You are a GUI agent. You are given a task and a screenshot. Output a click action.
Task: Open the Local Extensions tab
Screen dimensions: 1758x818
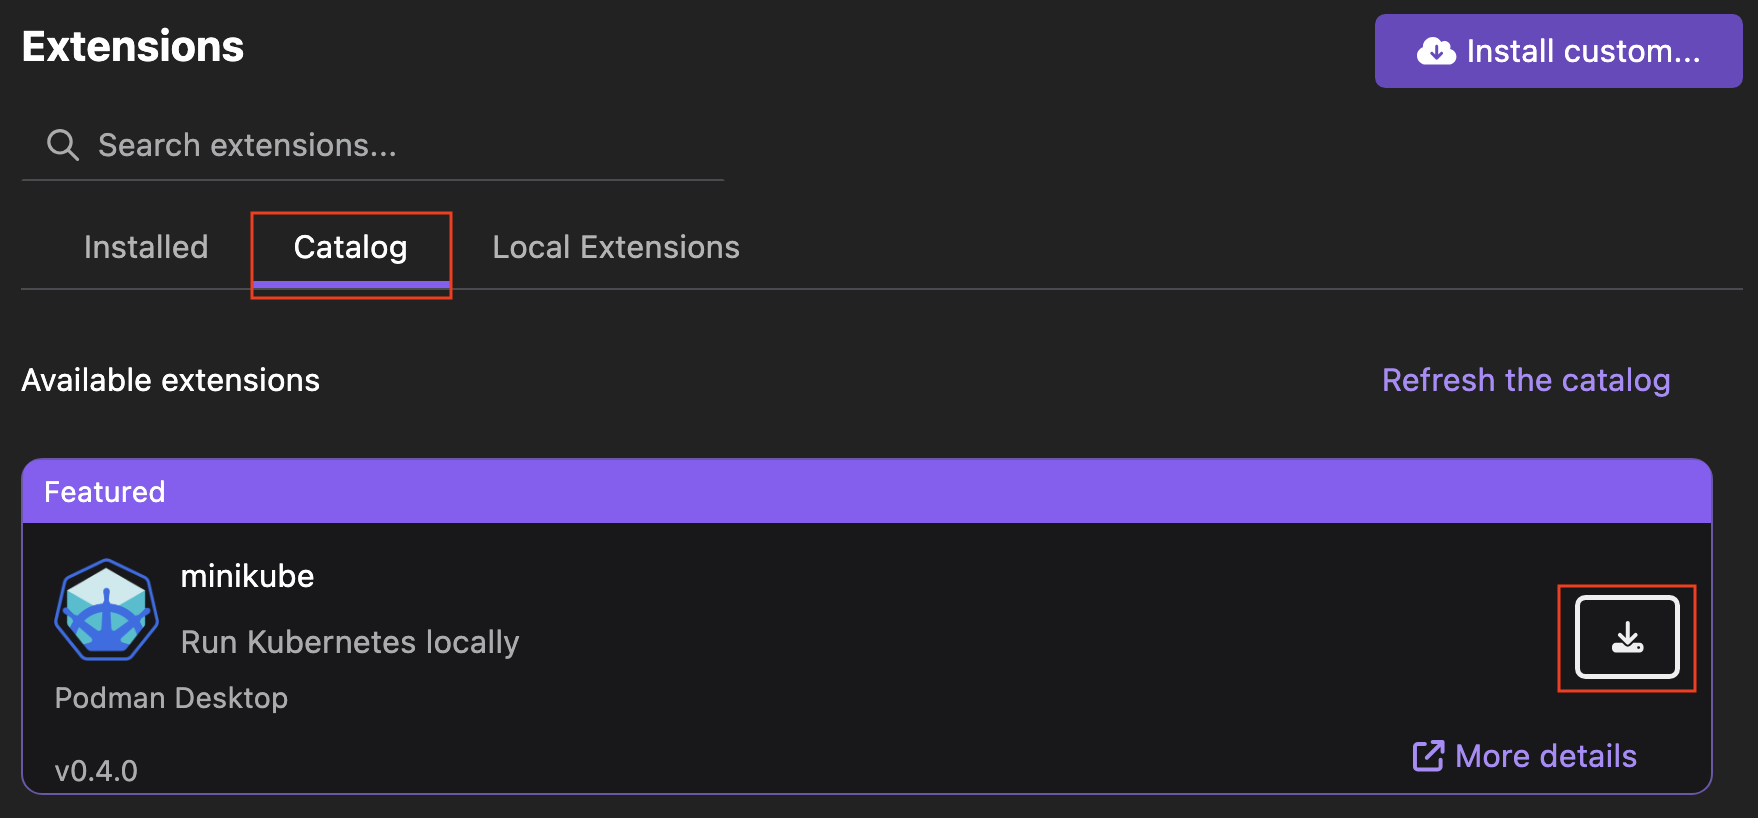click(616, 247)
